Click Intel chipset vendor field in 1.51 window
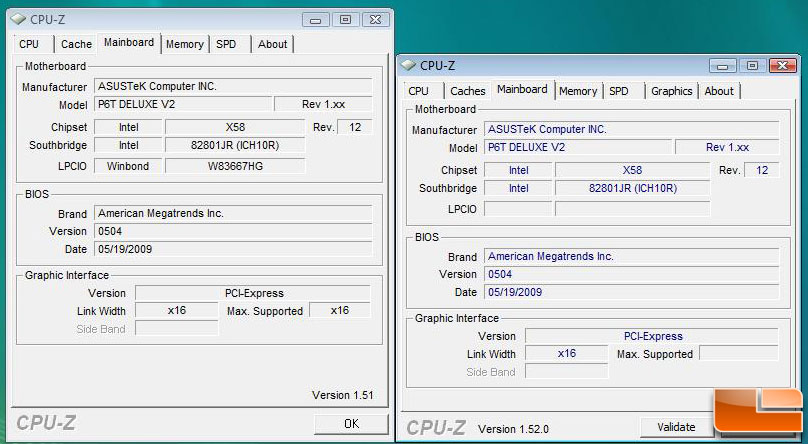The width and height of the screenshot is (808, 444). [x=128, y=127]
